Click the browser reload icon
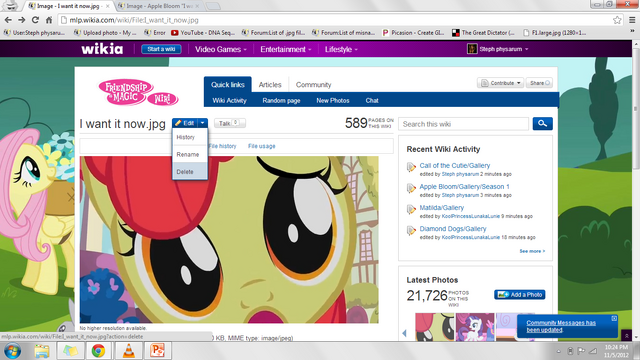The width and height of the screenshot is (640, 360). tap(36, 20)
